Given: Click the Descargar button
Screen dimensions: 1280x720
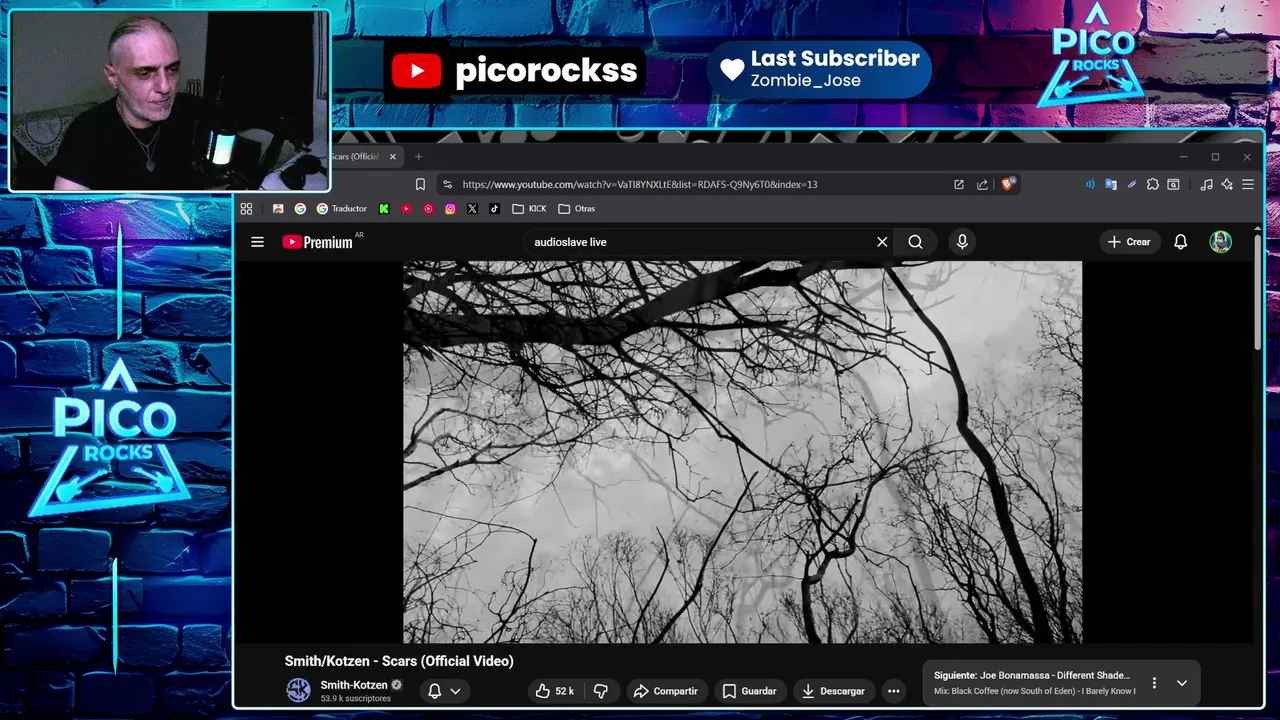Looking at the screenshot, I should (833, 691).
